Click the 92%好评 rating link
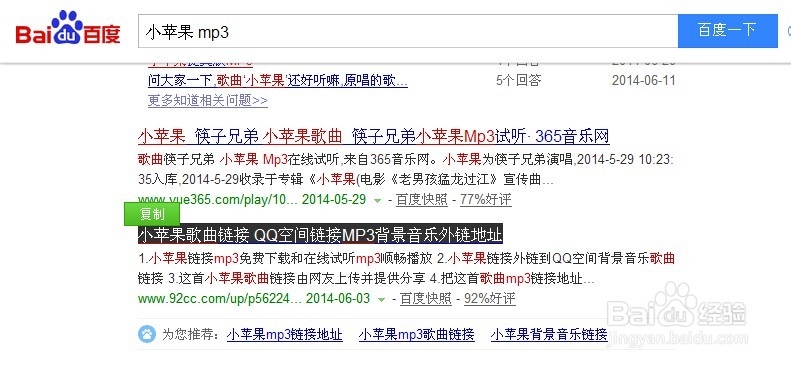 [490, 298]
